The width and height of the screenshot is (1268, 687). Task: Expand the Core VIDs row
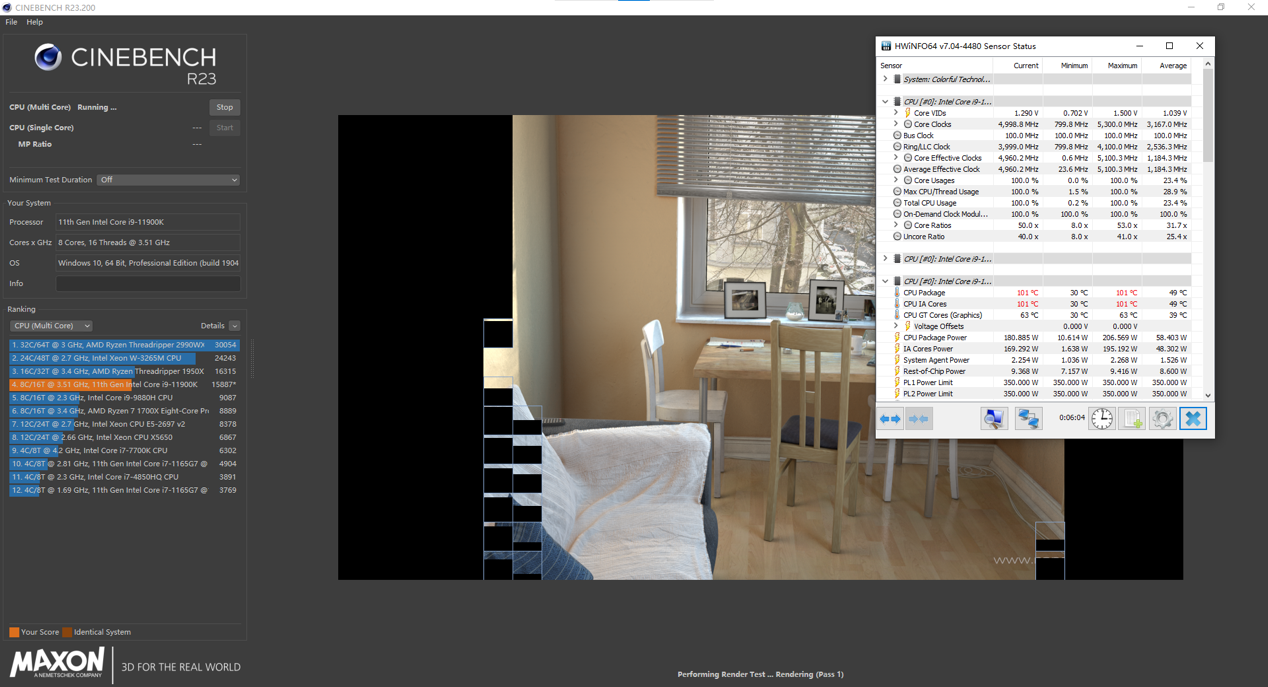896,113
